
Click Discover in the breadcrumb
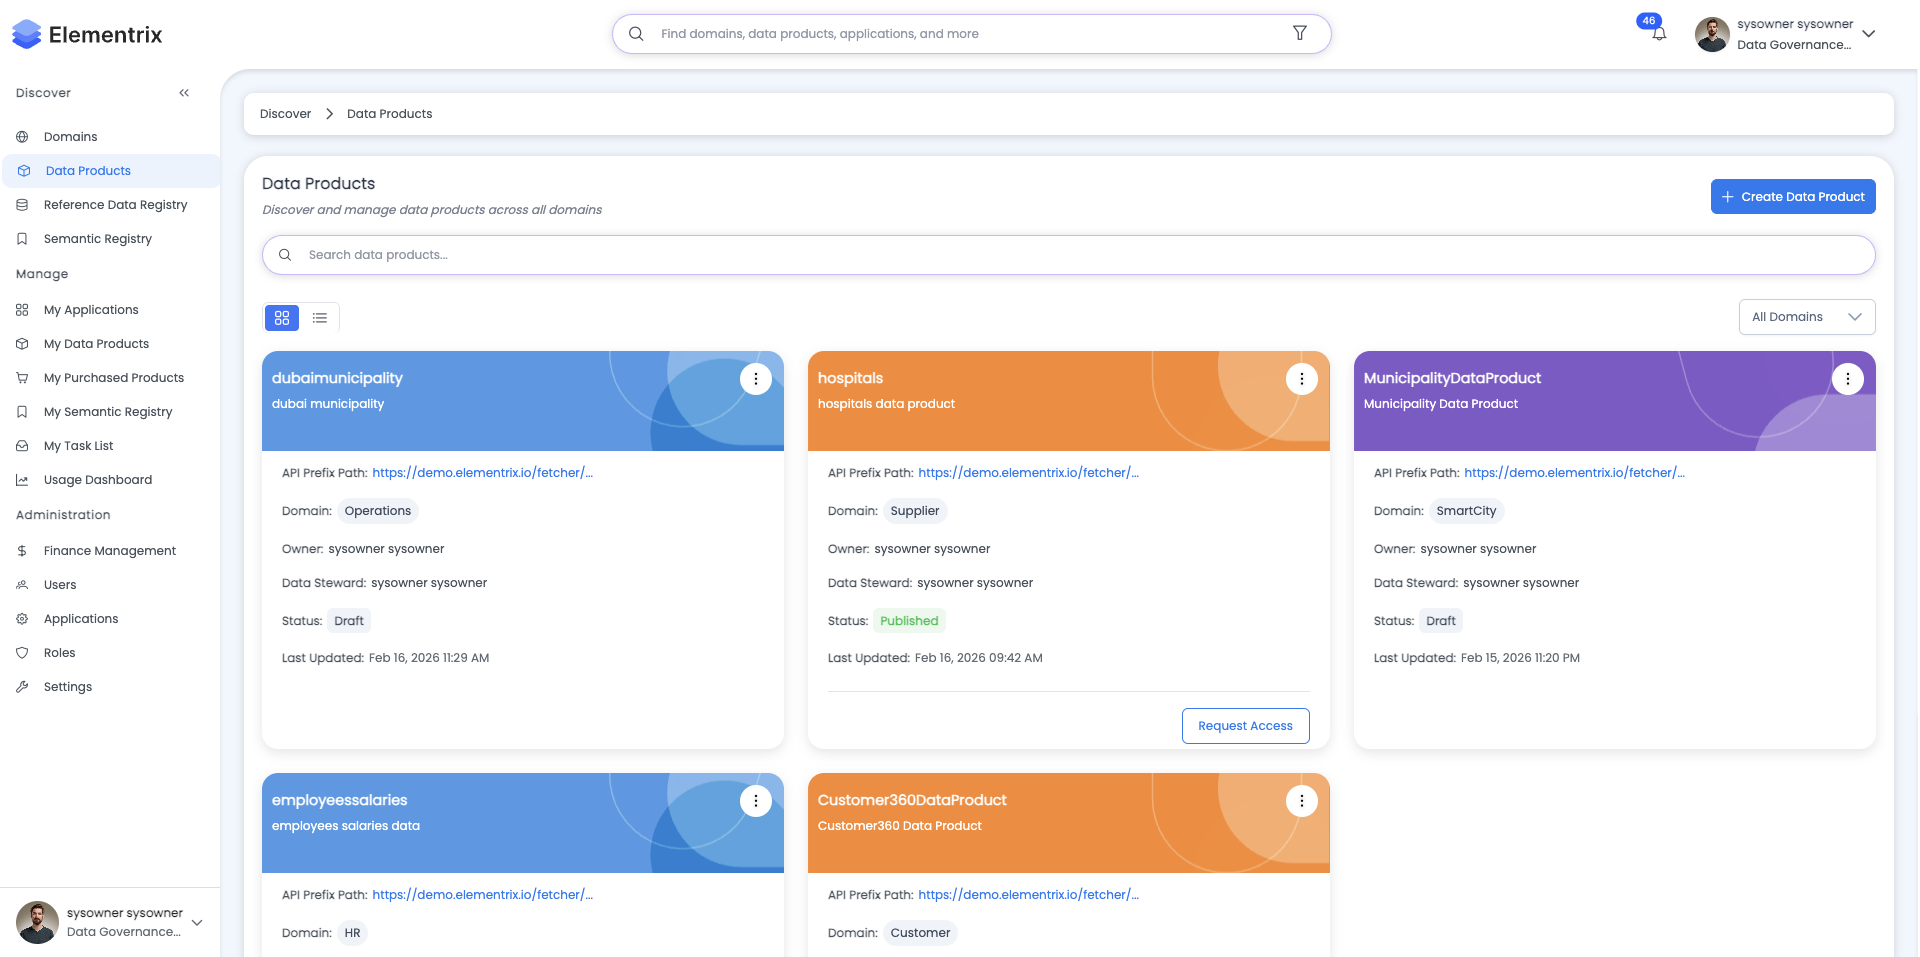pyautogui.click(x=285, y=113)
